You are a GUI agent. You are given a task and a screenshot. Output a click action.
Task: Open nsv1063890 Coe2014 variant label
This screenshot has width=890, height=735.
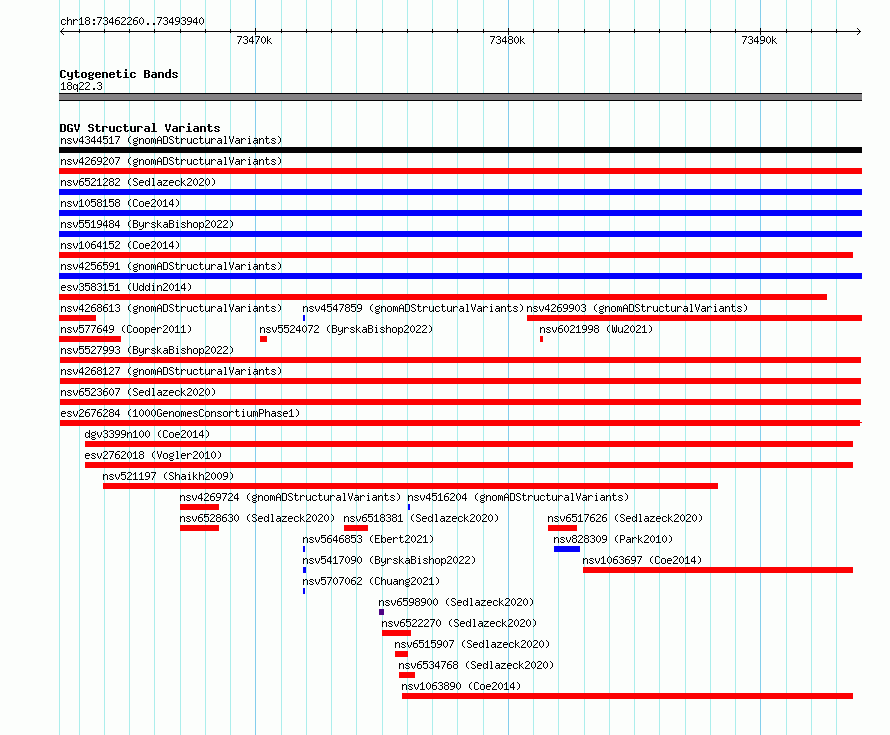coord(461,686)
